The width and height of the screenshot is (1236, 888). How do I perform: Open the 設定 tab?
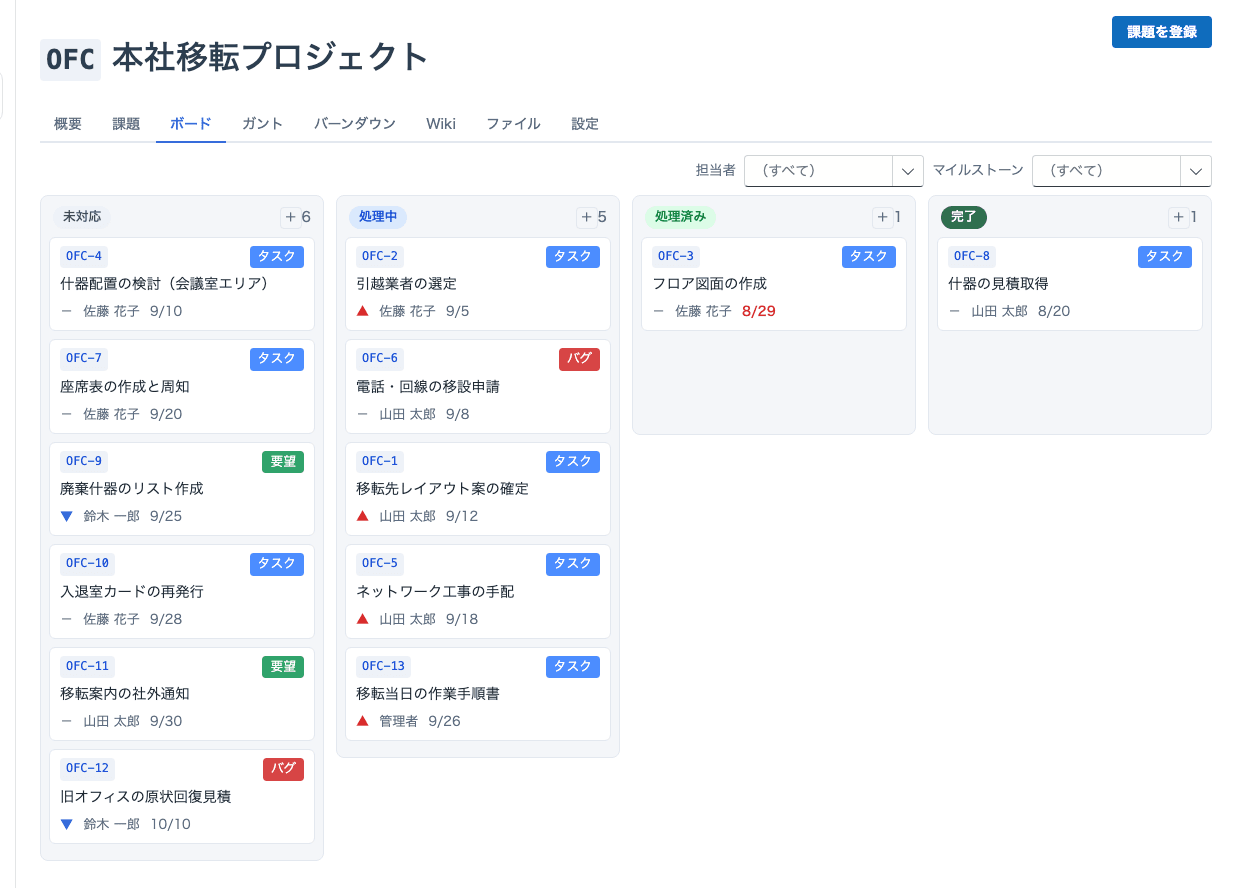(x=585, y=124)
